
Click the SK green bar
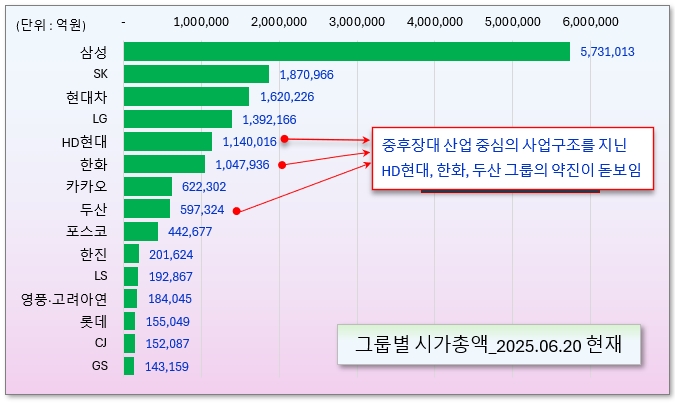pos(196,74)
